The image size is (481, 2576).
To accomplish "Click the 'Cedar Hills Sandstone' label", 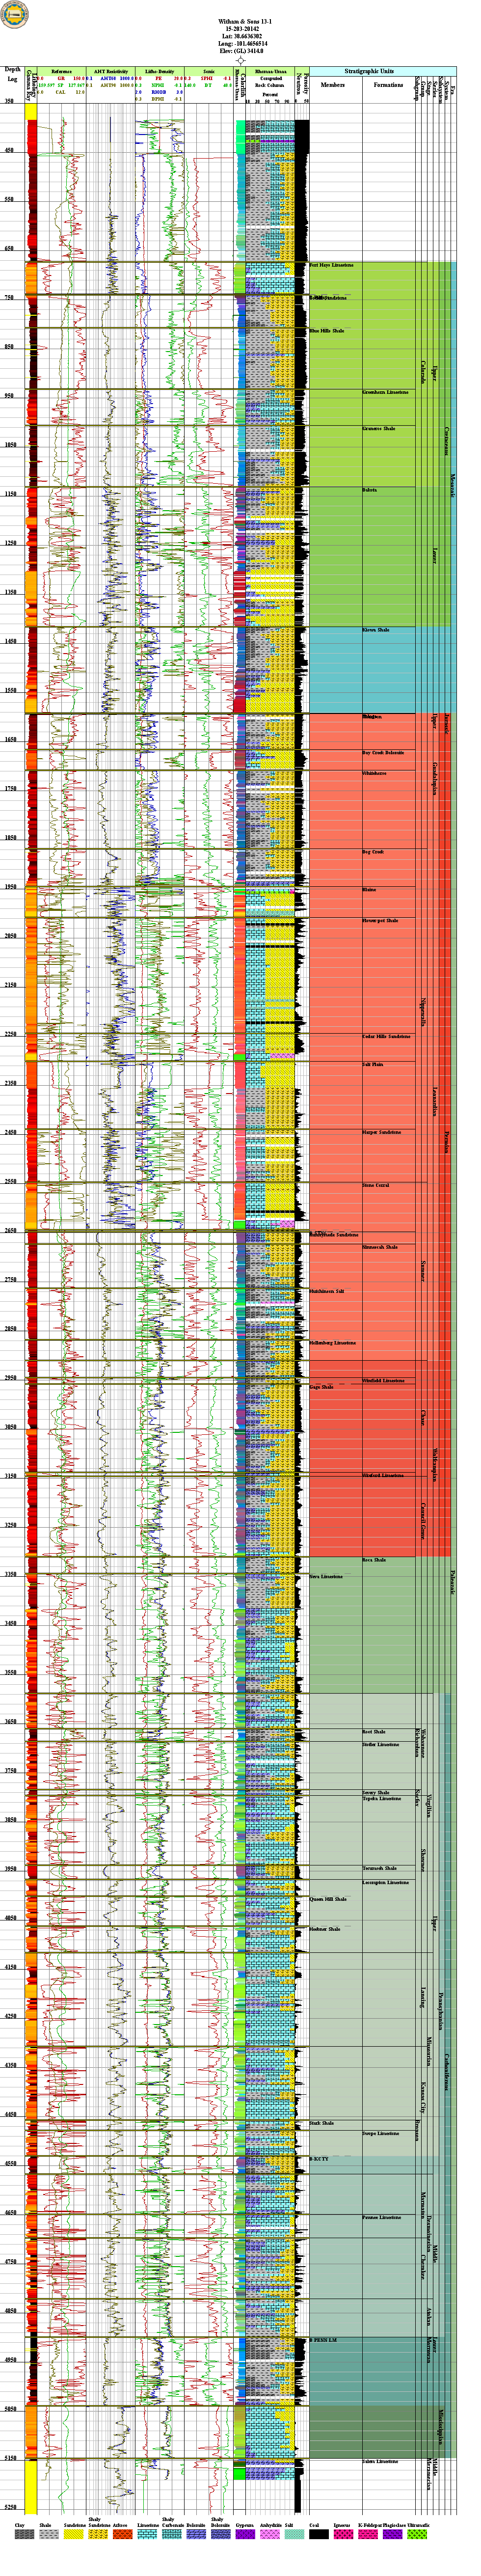I will point(386,1036).
